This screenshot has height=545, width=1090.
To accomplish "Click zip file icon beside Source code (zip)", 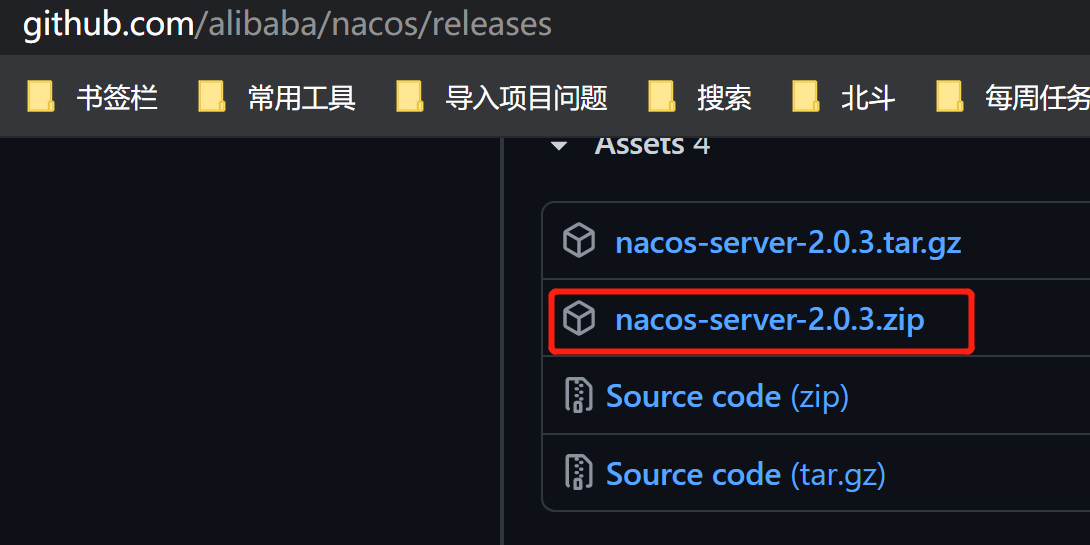I will pyautogui.click(x=578, y=396).
